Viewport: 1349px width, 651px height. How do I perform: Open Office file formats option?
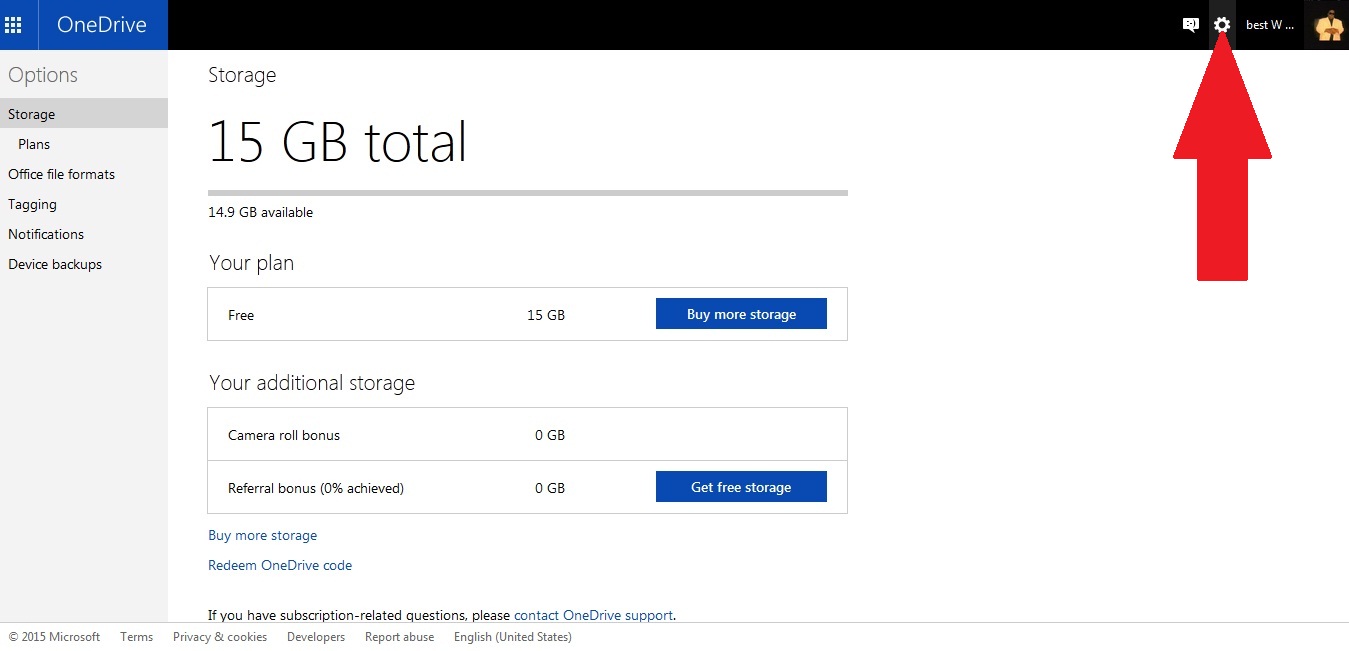pyautogui.click(x=61, y=174)
